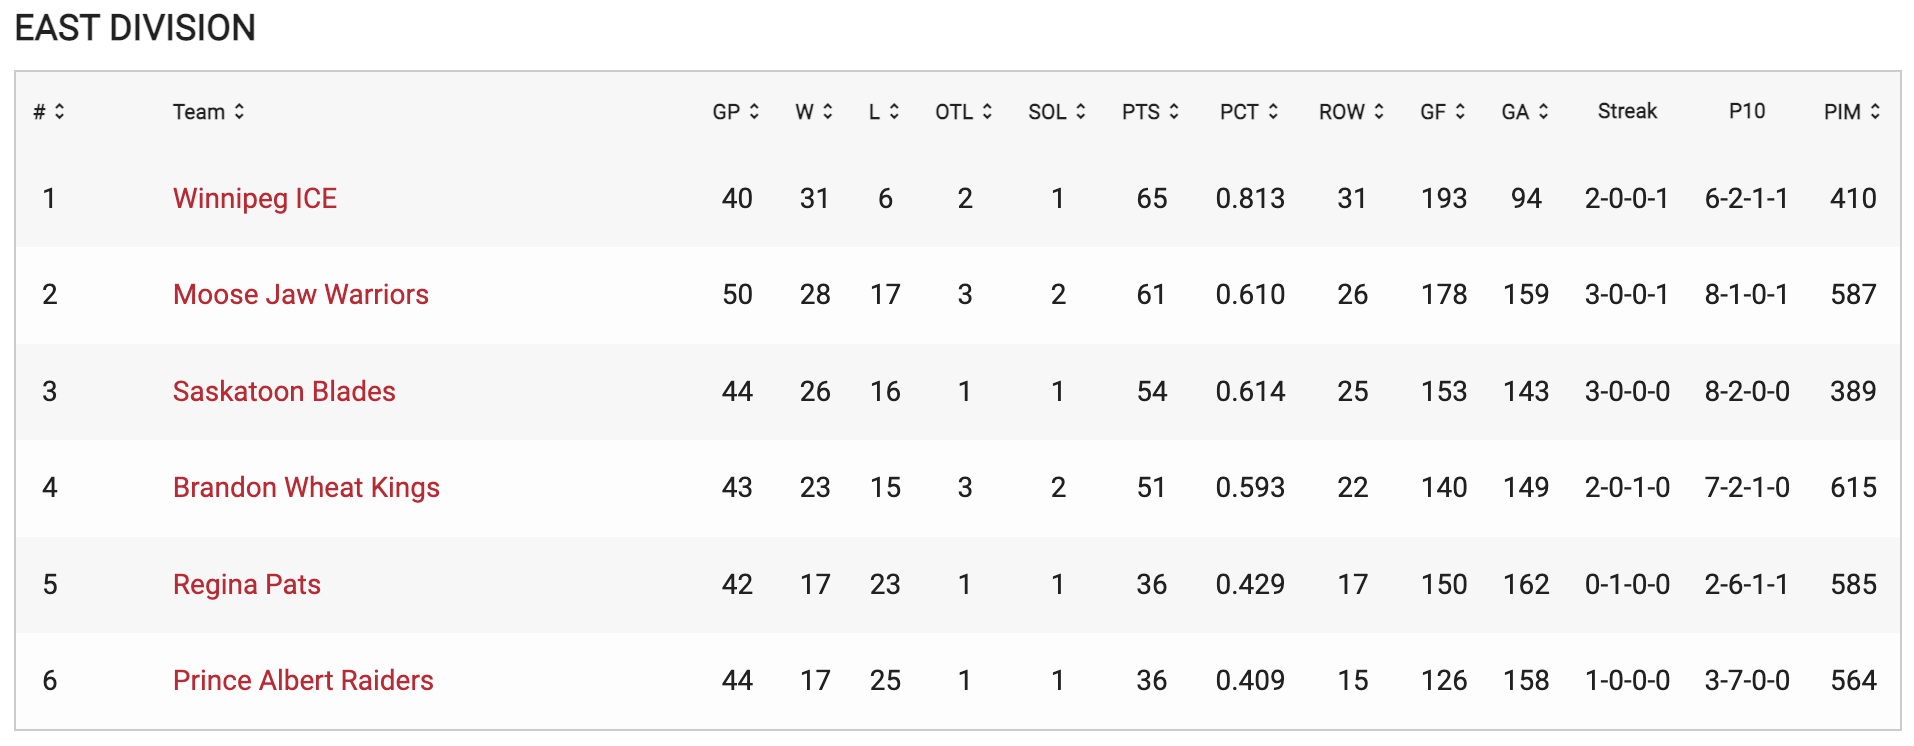This screenshot has width=1914, height=746.
Task: Visit the Prince Albert Raiders page
Action: pos(303,680)
